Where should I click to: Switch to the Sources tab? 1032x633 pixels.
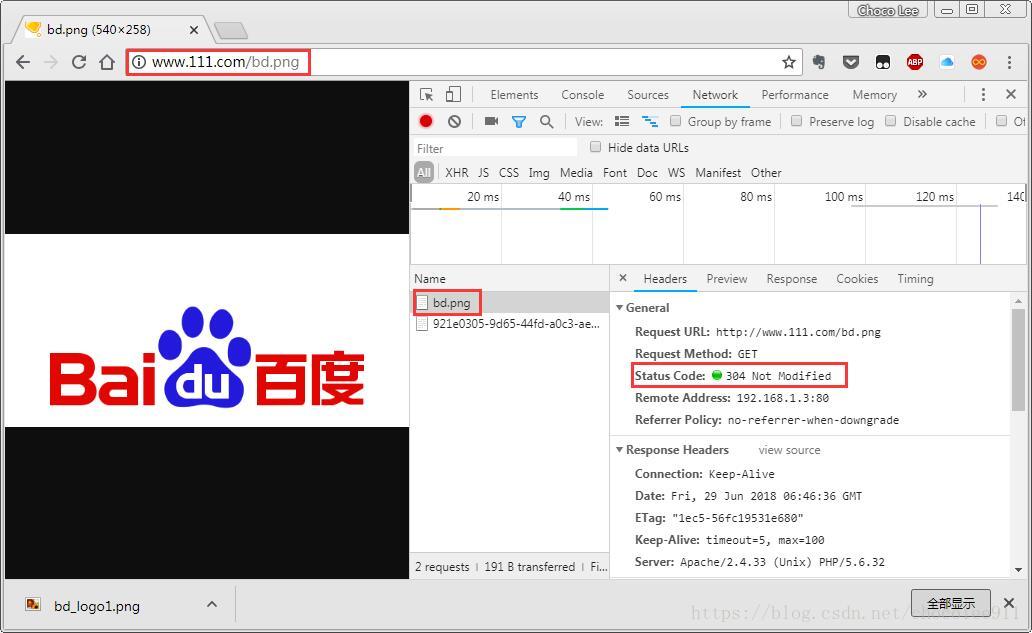pos(648,95)
